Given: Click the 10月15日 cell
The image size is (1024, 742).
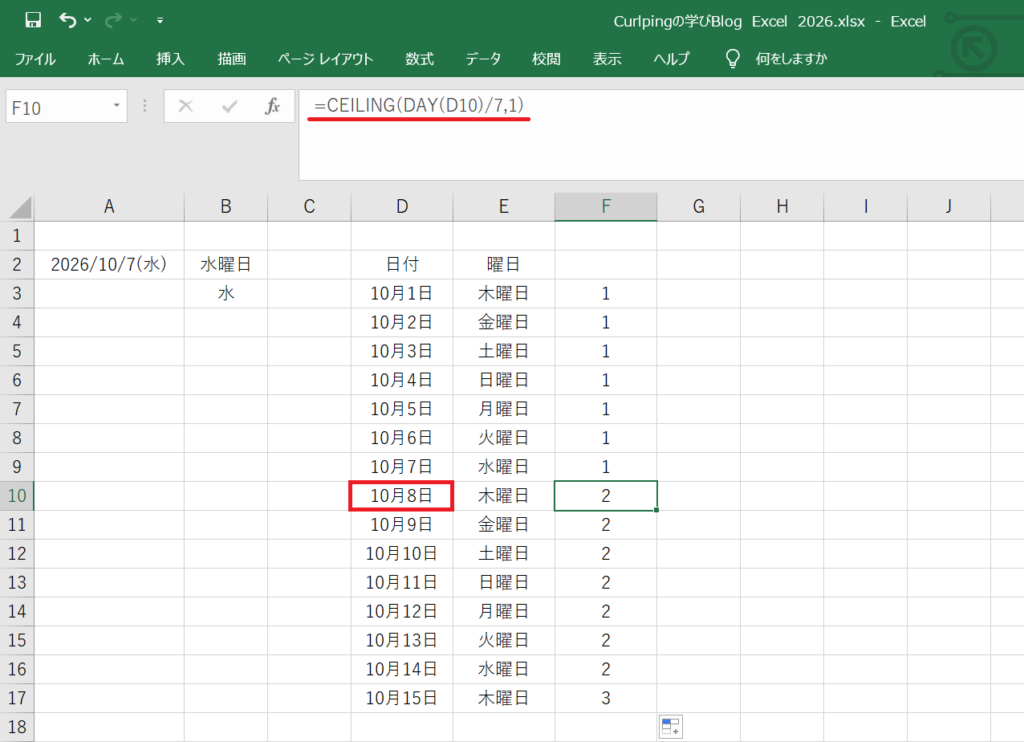Looking at the screenshot, I should tap(402, 698).
